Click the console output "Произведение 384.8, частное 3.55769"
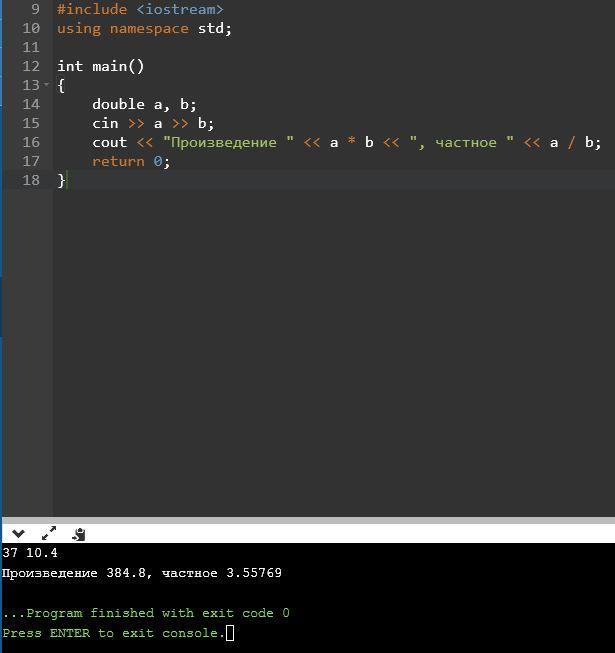The height and width of the screenshot is (653, 615). (142, 573)
